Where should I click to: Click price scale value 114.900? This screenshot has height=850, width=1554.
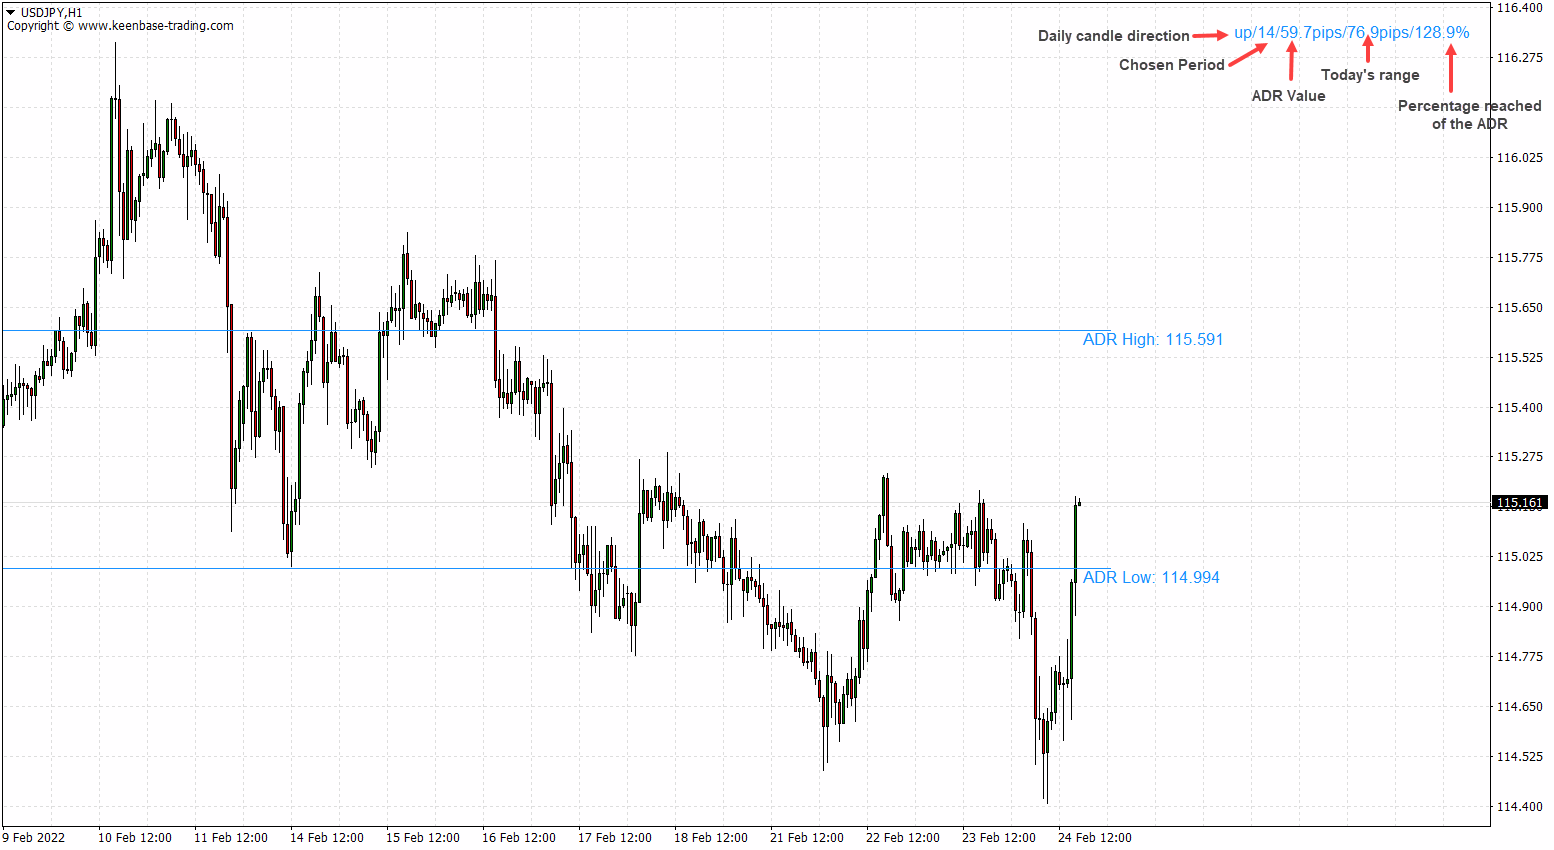(x=1519, y=607)
